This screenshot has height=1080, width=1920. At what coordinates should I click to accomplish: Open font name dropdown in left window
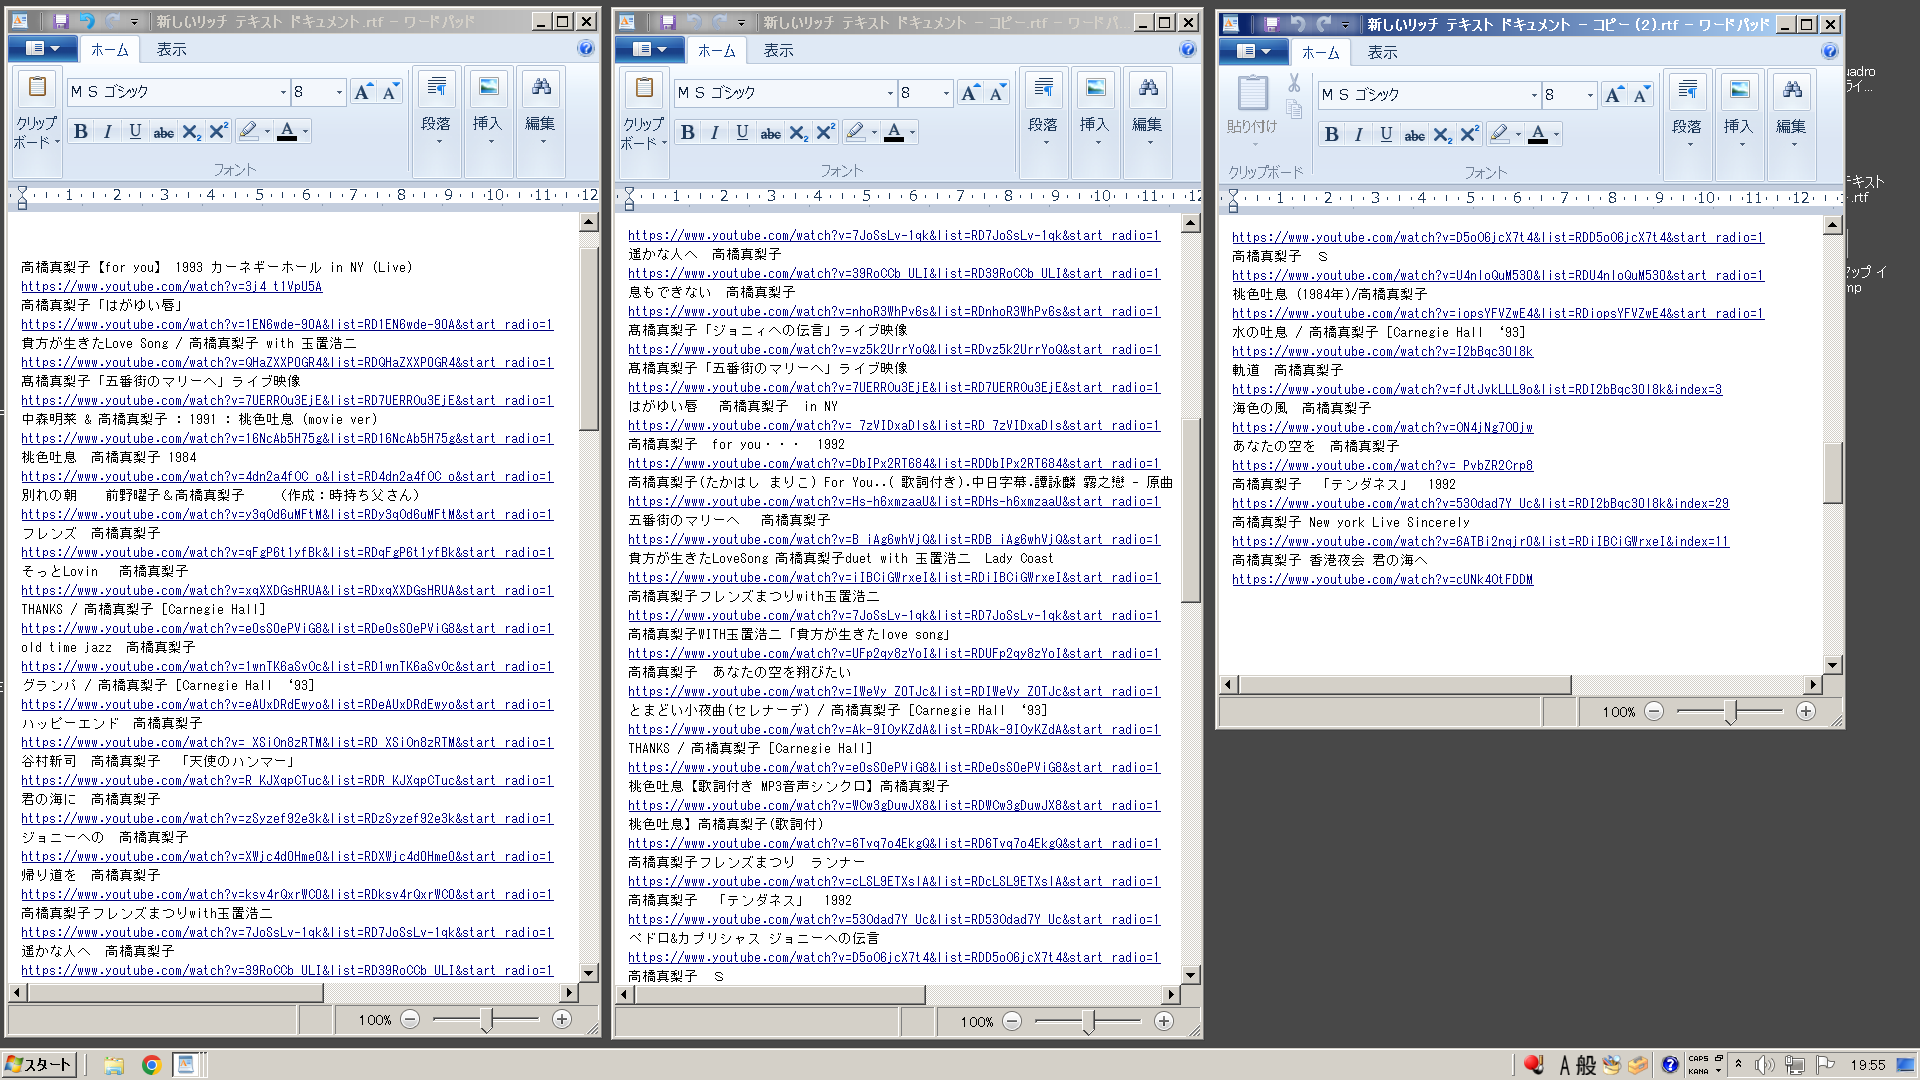[x=282, y=92]
